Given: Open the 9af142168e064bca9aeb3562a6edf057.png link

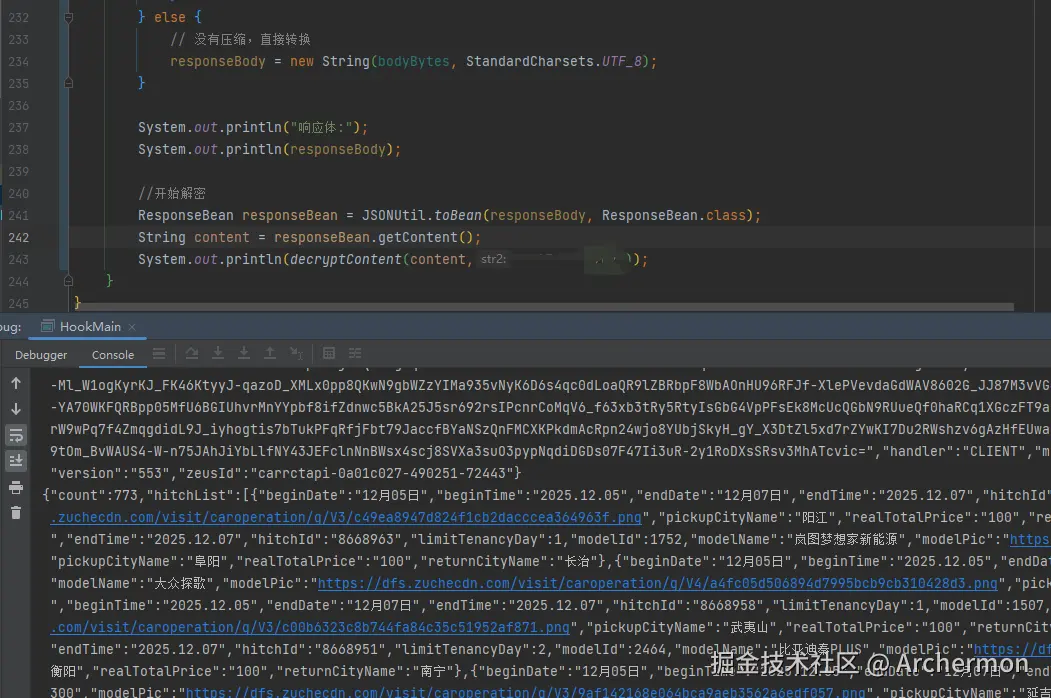Looking at the screenshot, I should coord(526,691).
